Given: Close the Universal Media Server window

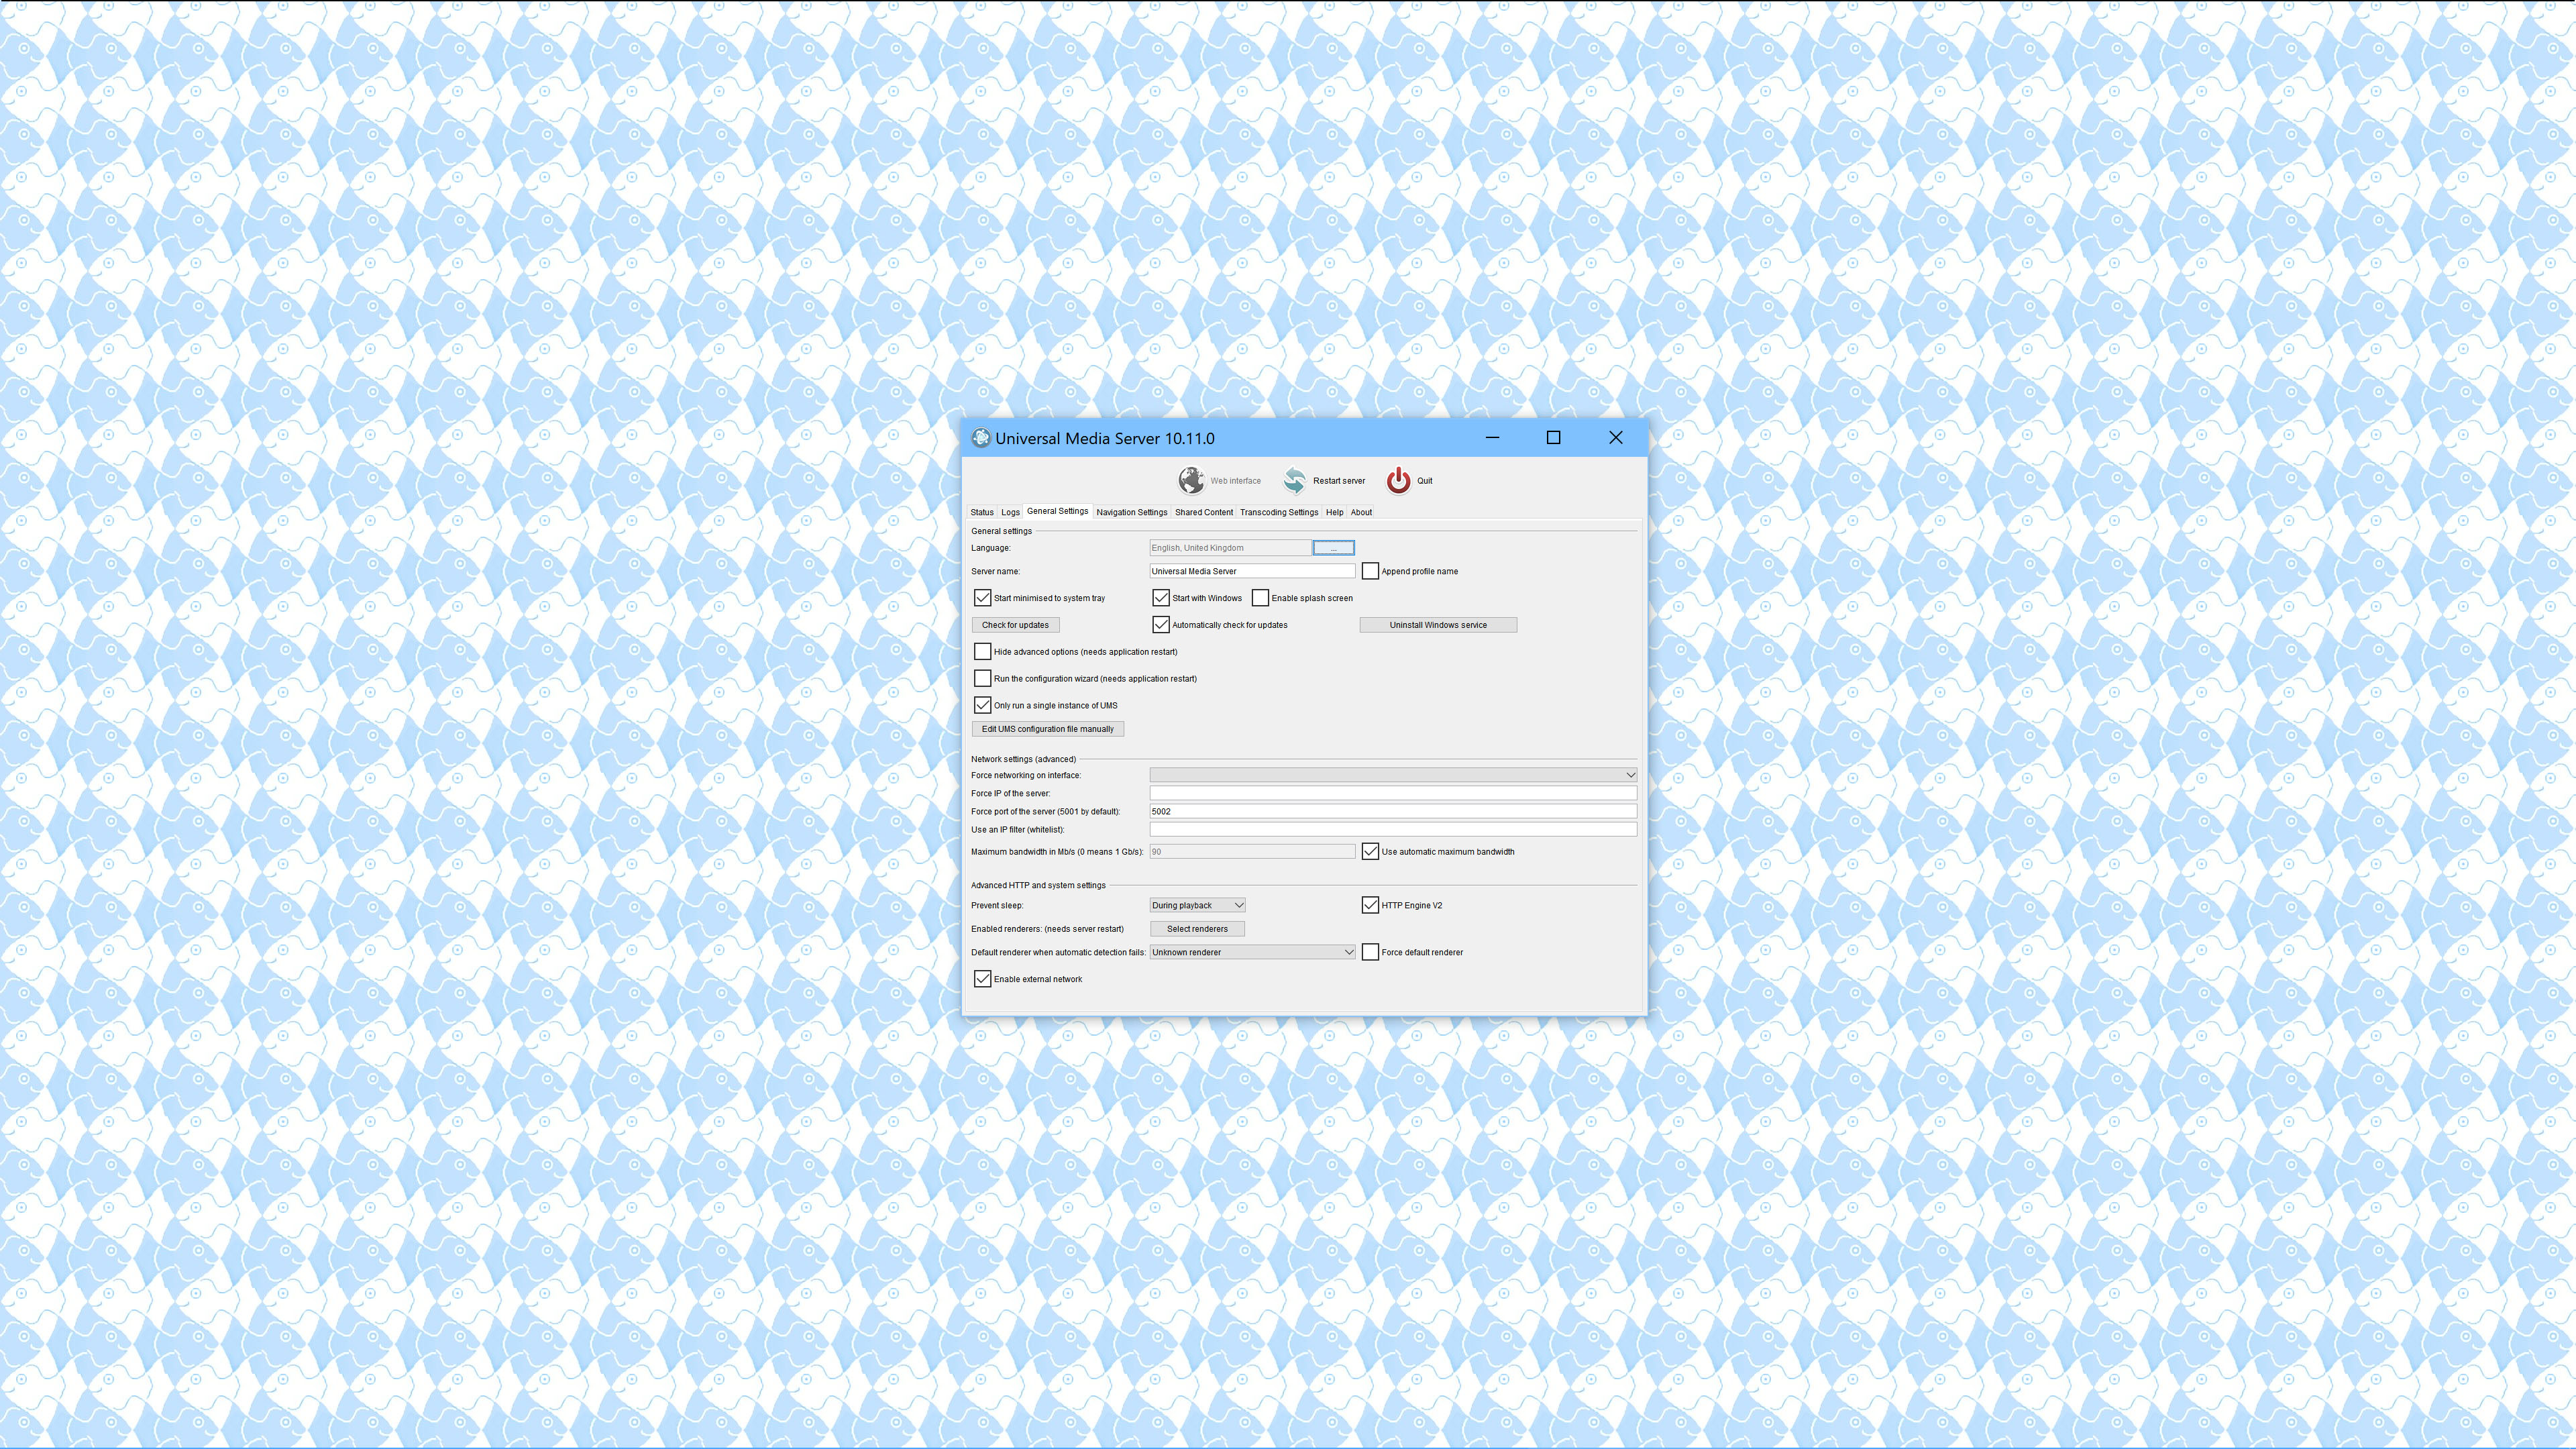Looking at the screenshot, I should coord(1615,438).
